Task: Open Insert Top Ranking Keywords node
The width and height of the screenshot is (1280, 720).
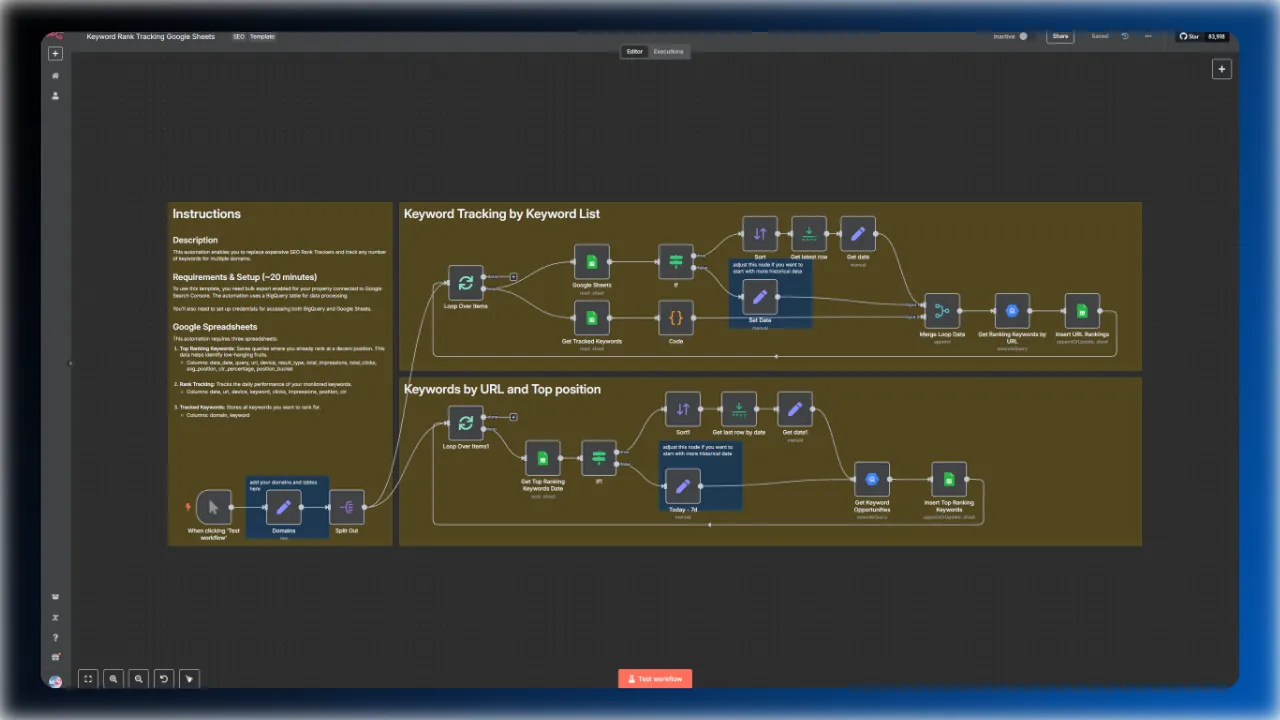Action: pyautogui.click(x=949, y=479)
